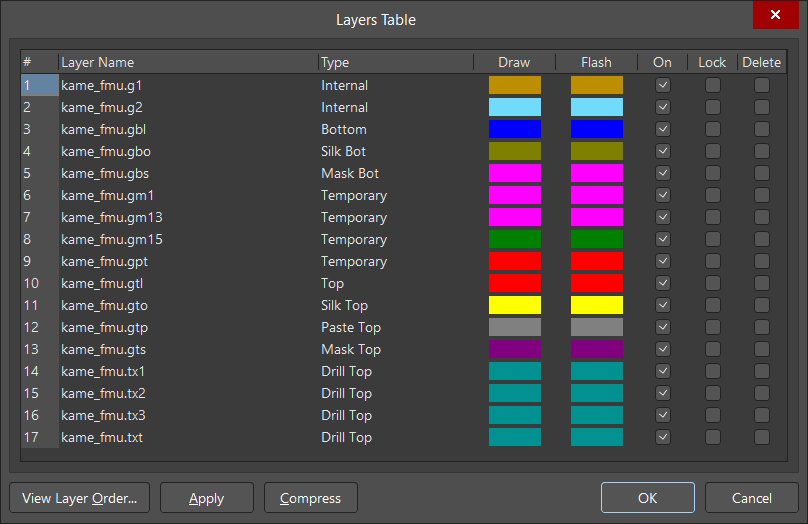Change Type of kame_fmu.tx3 row

(x=346, y=415)
